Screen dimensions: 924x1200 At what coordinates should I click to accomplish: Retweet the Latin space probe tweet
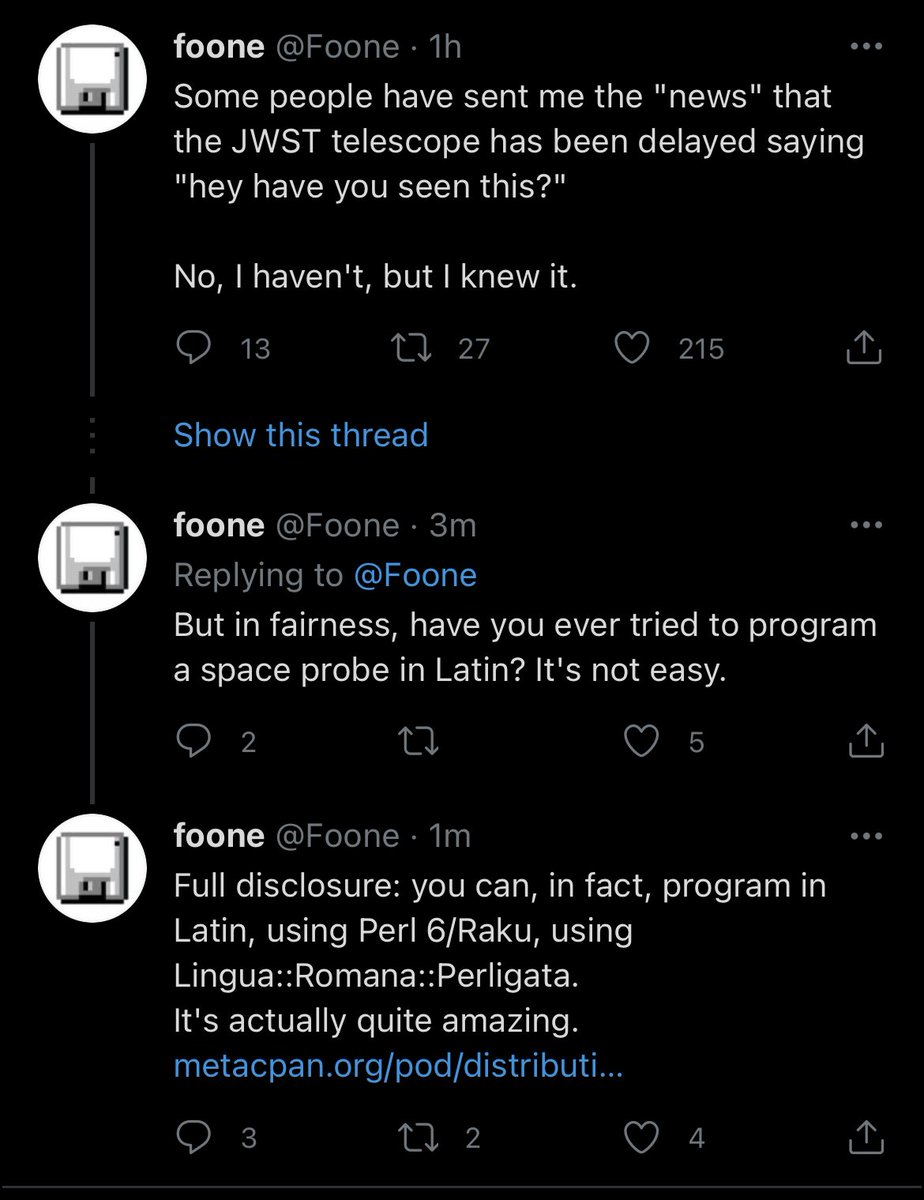click(x=413, y=741)
